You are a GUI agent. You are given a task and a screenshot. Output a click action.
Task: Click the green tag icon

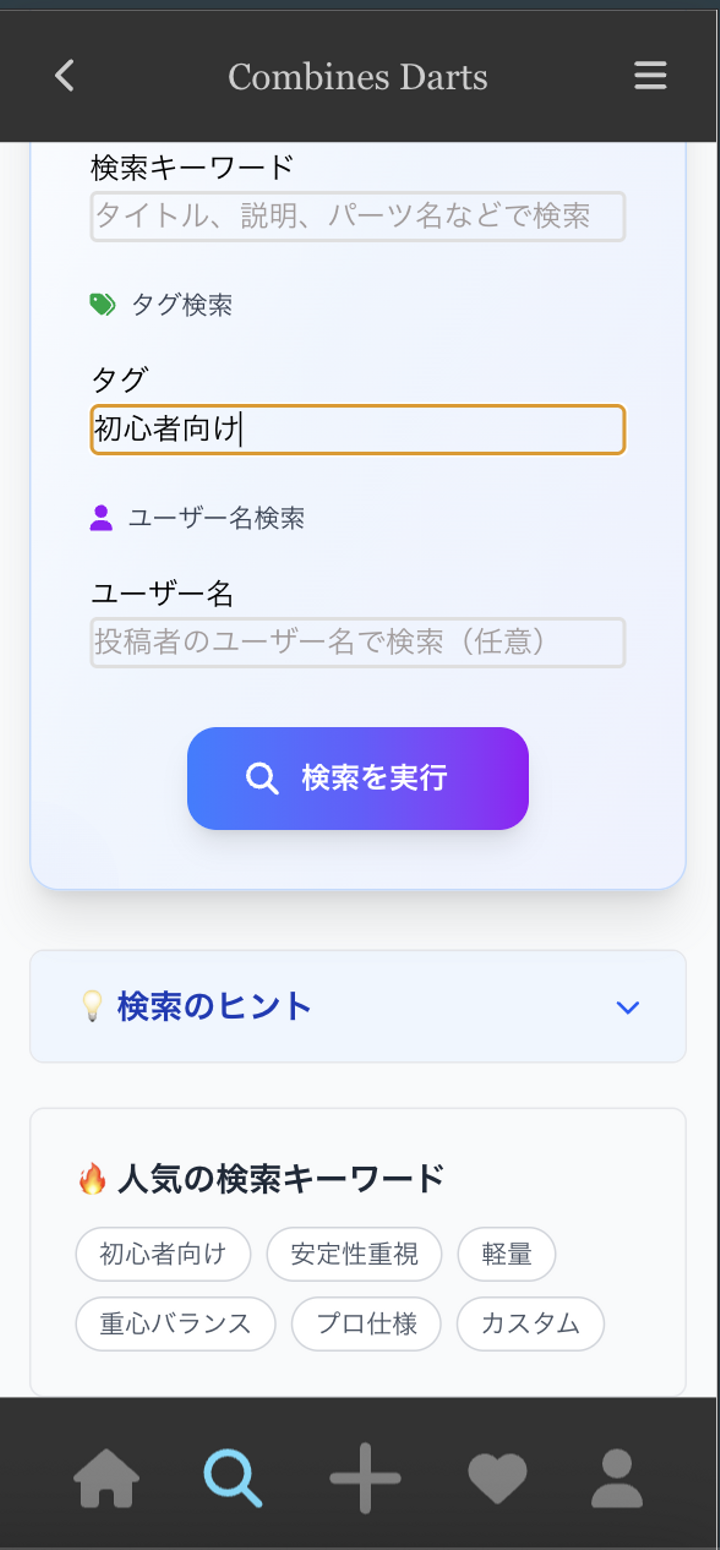pyautogui.click(x=102, y=305)
